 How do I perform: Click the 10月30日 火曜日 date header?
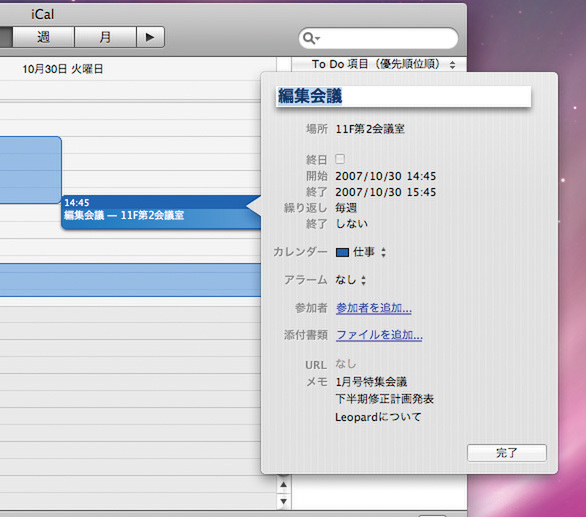(x=62, y=69)
